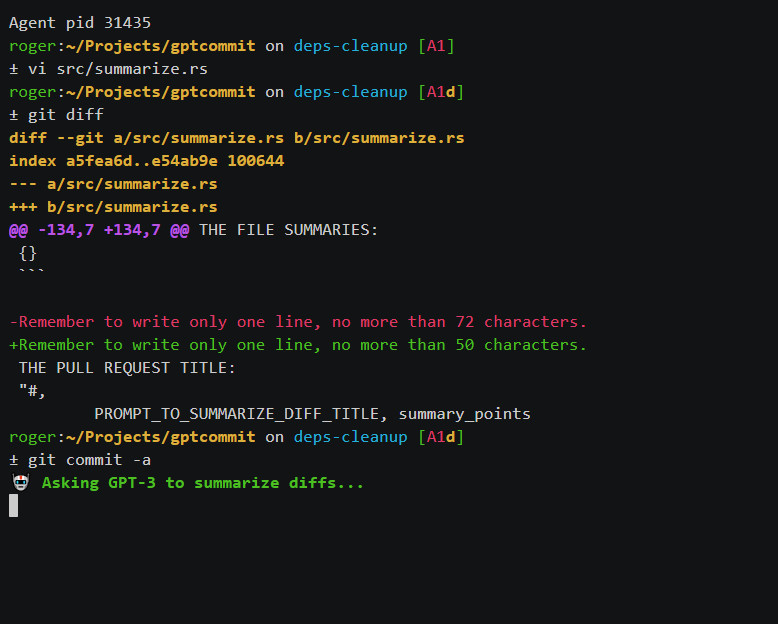This screenshot has width=778, height=624.
Task: Click the added line with '50 characters'
Action: 298,345
